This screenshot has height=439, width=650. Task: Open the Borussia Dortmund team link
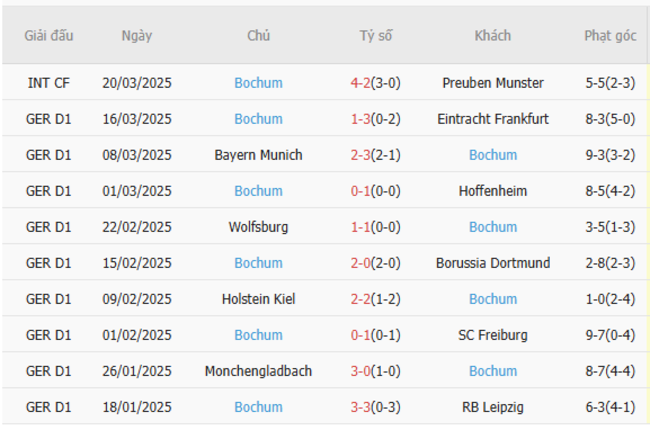tap(493, 263)
